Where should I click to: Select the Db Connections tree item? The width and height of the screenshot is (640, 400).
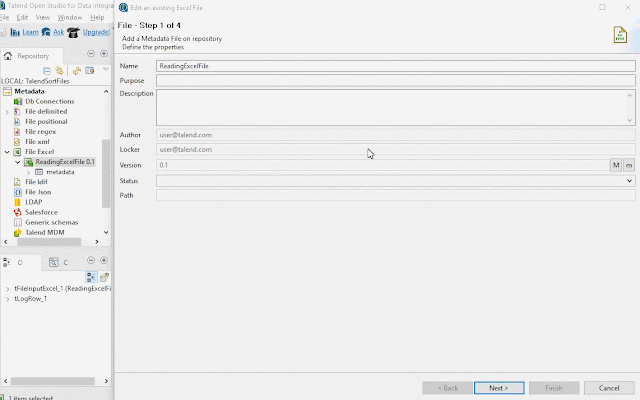49,101
